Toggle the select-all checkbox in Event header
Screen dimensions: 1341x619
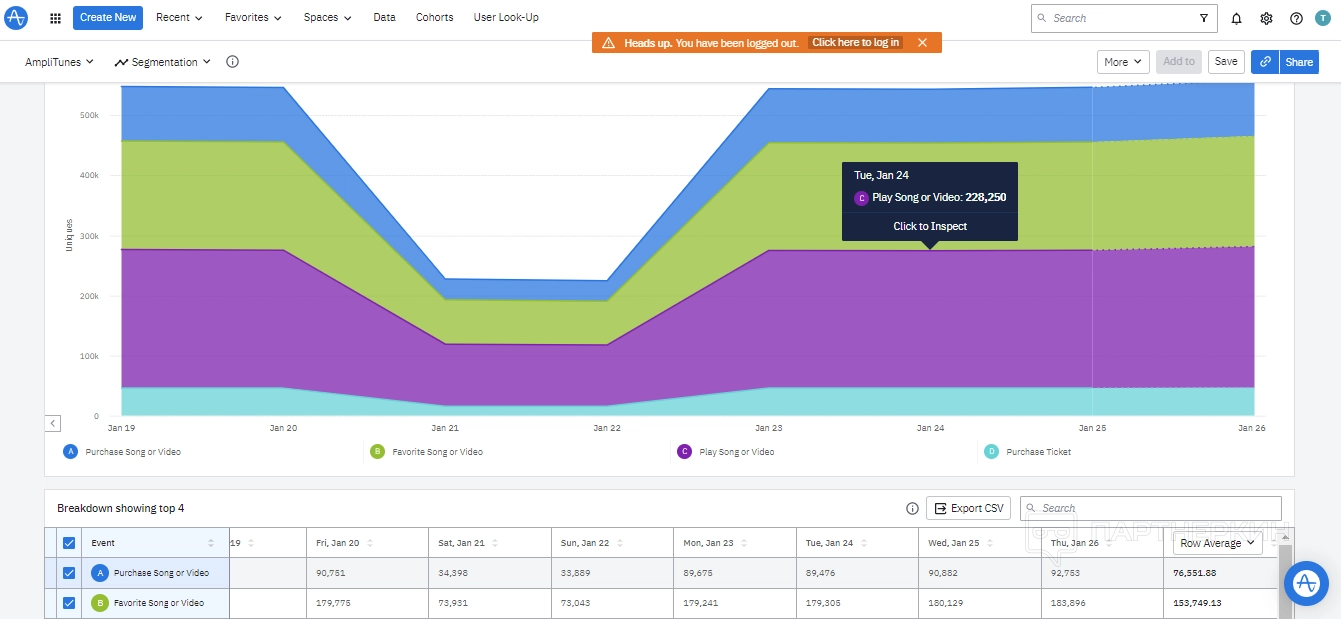pyautogui.click(x=69, y=543)
